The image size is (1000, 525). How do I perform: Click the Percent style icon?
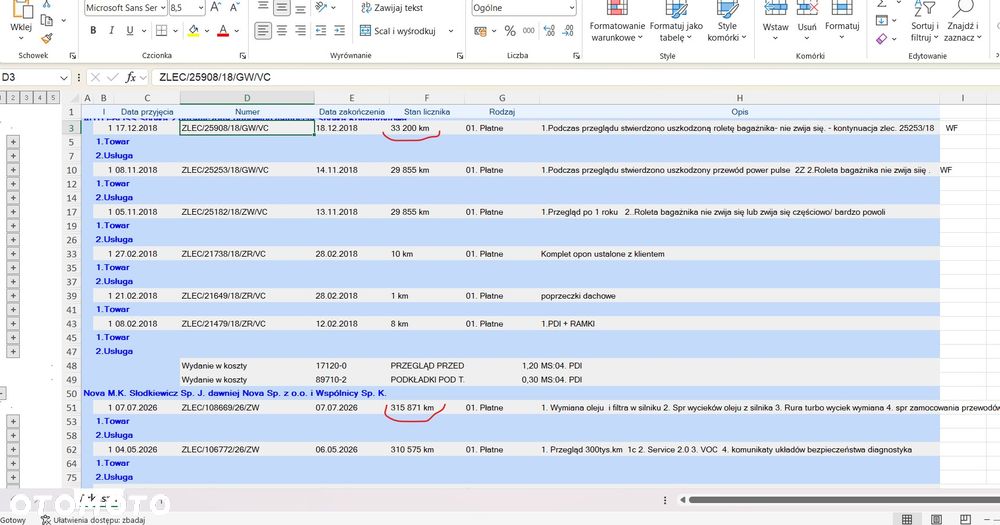point(510,31)
